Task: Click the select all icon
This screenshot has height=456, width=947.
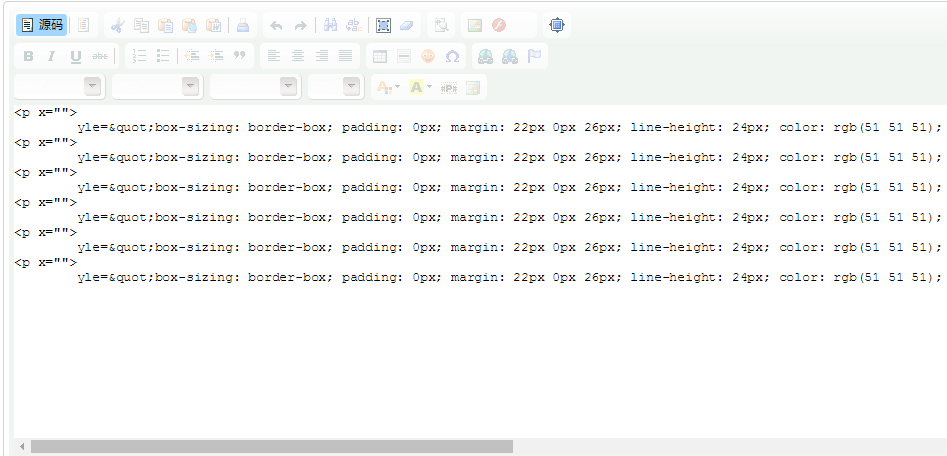Action: point(383,25)
